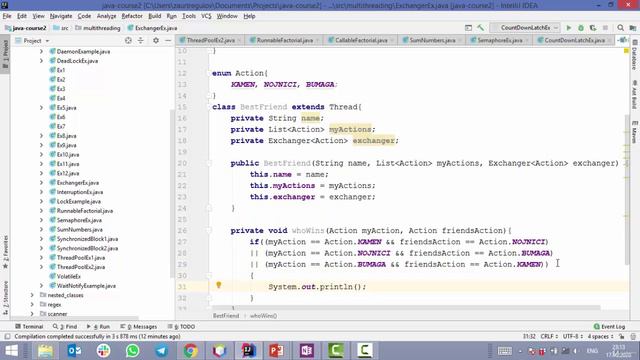Open Telegram from the taskbar
This screenshot has height=360, width=640.
162,351
